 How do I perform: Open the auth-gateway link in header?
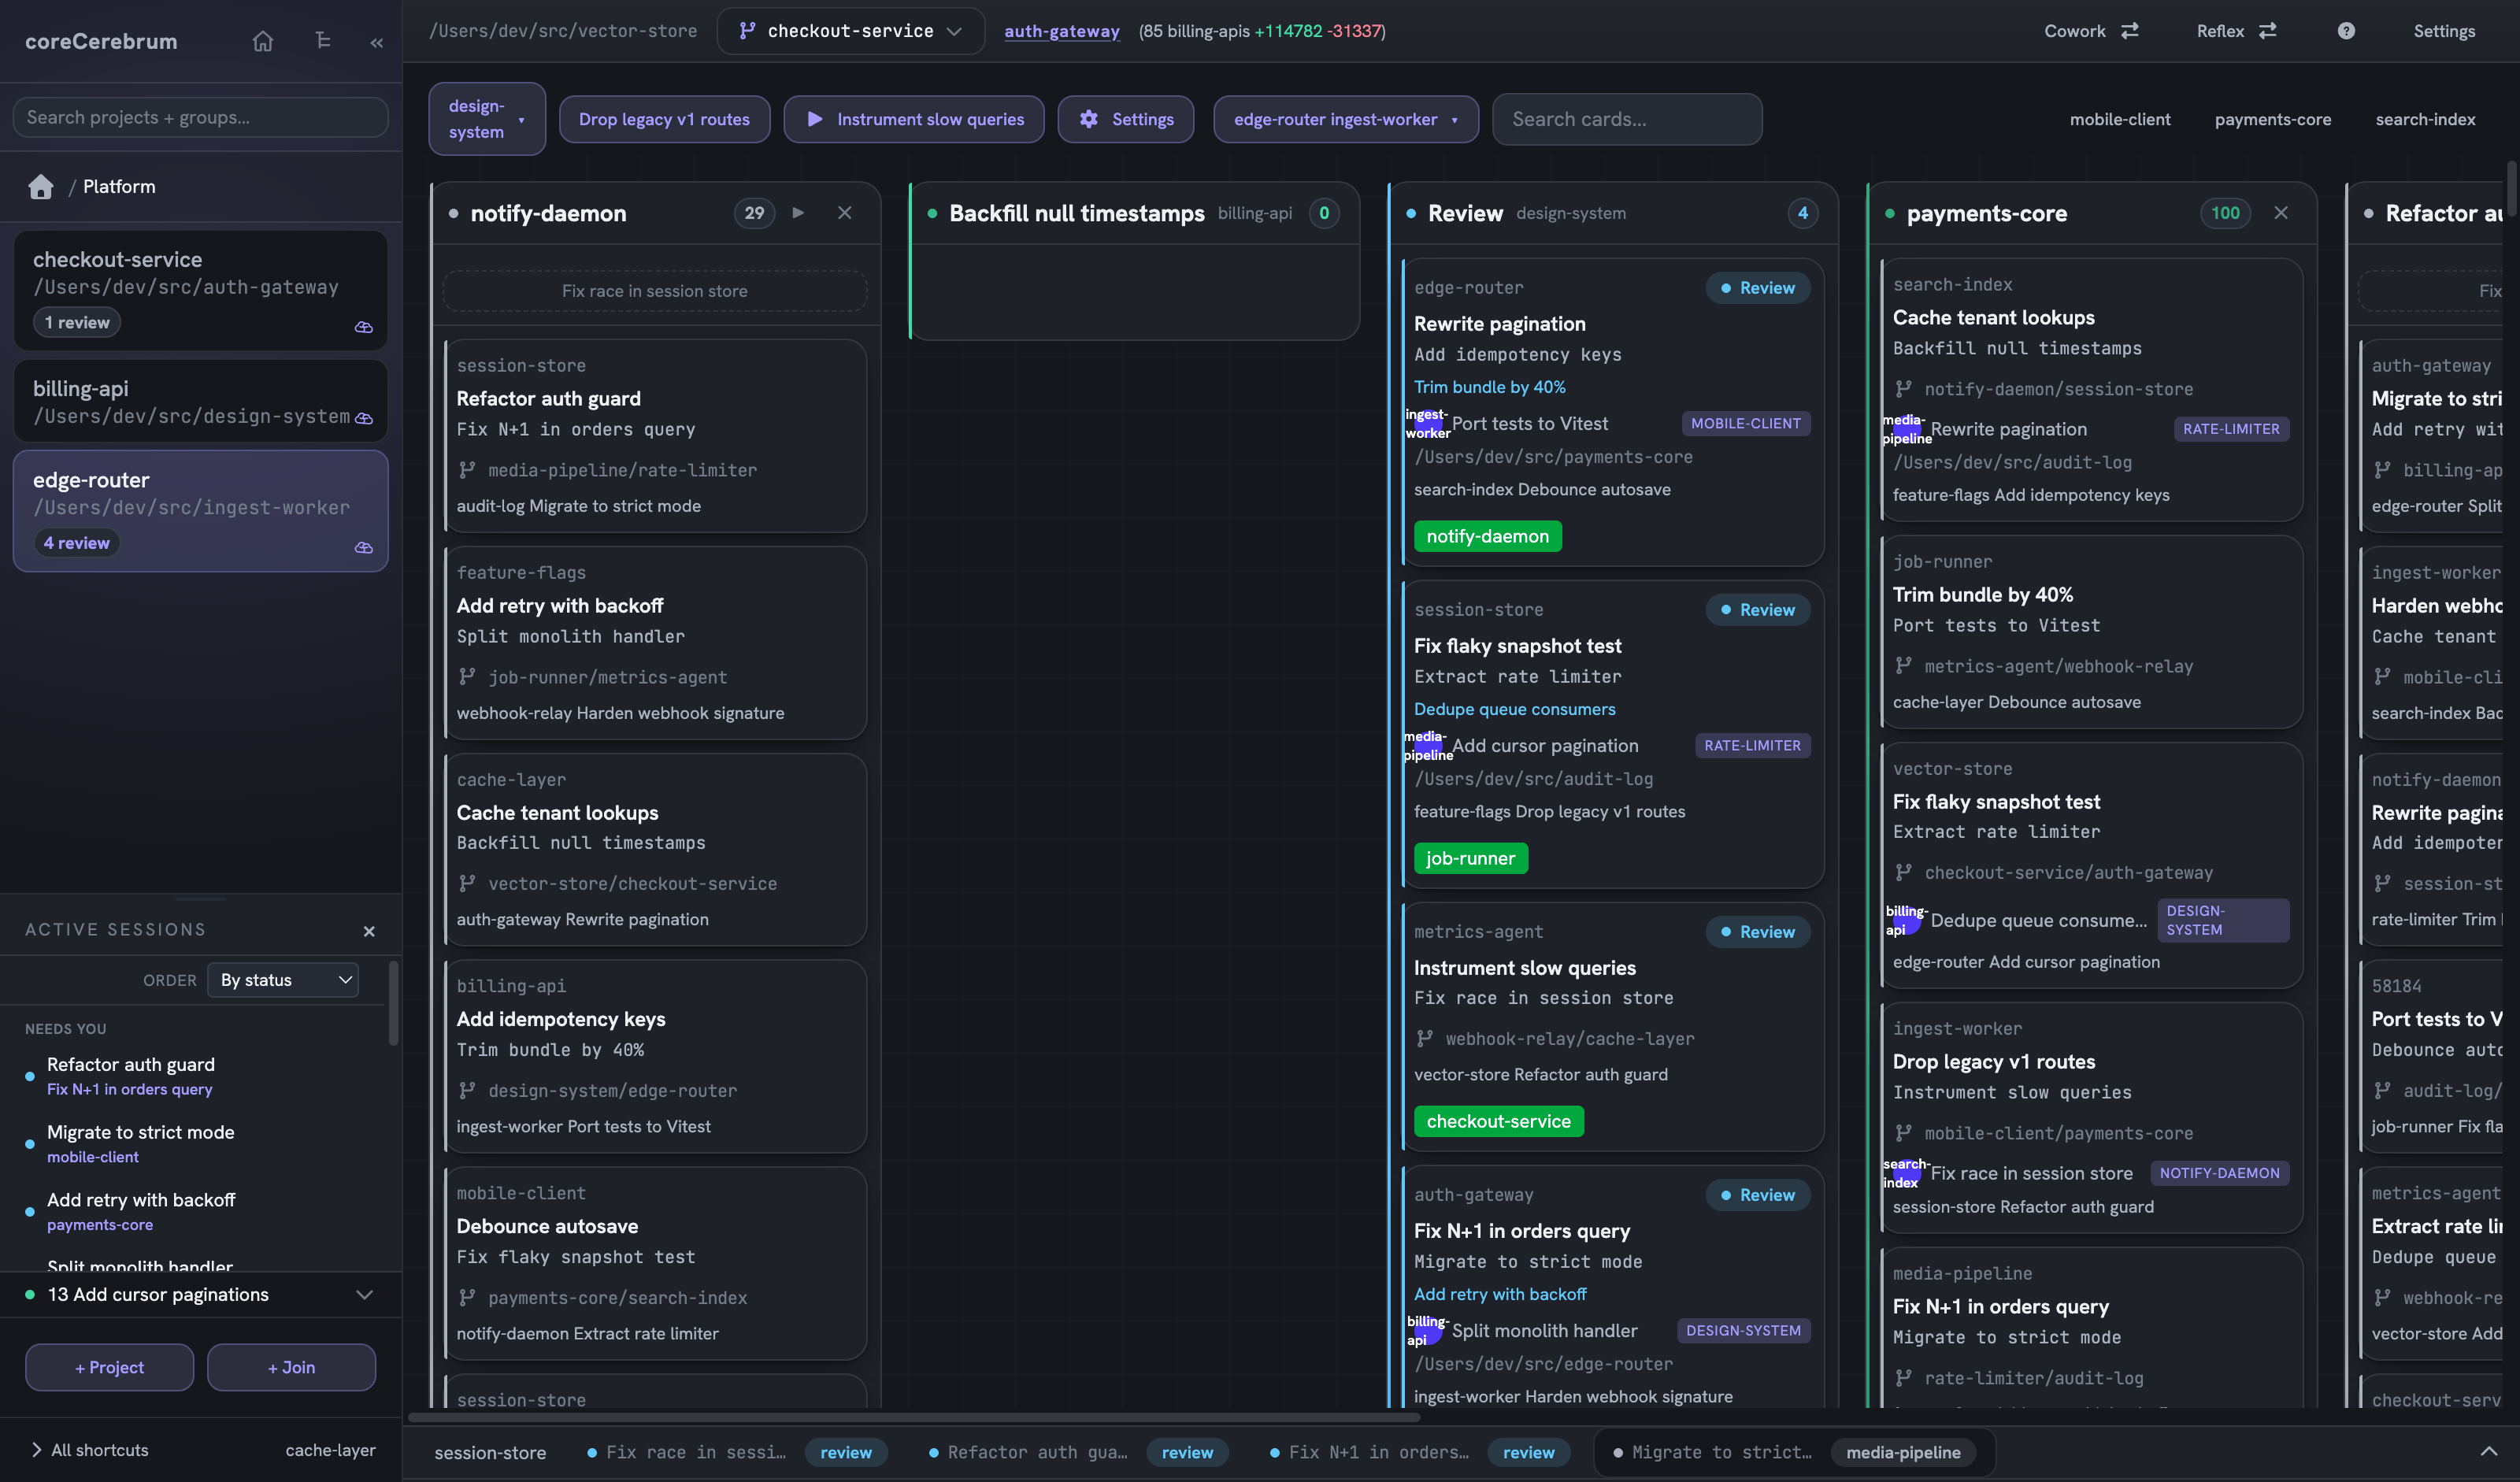pos(1062,31)
